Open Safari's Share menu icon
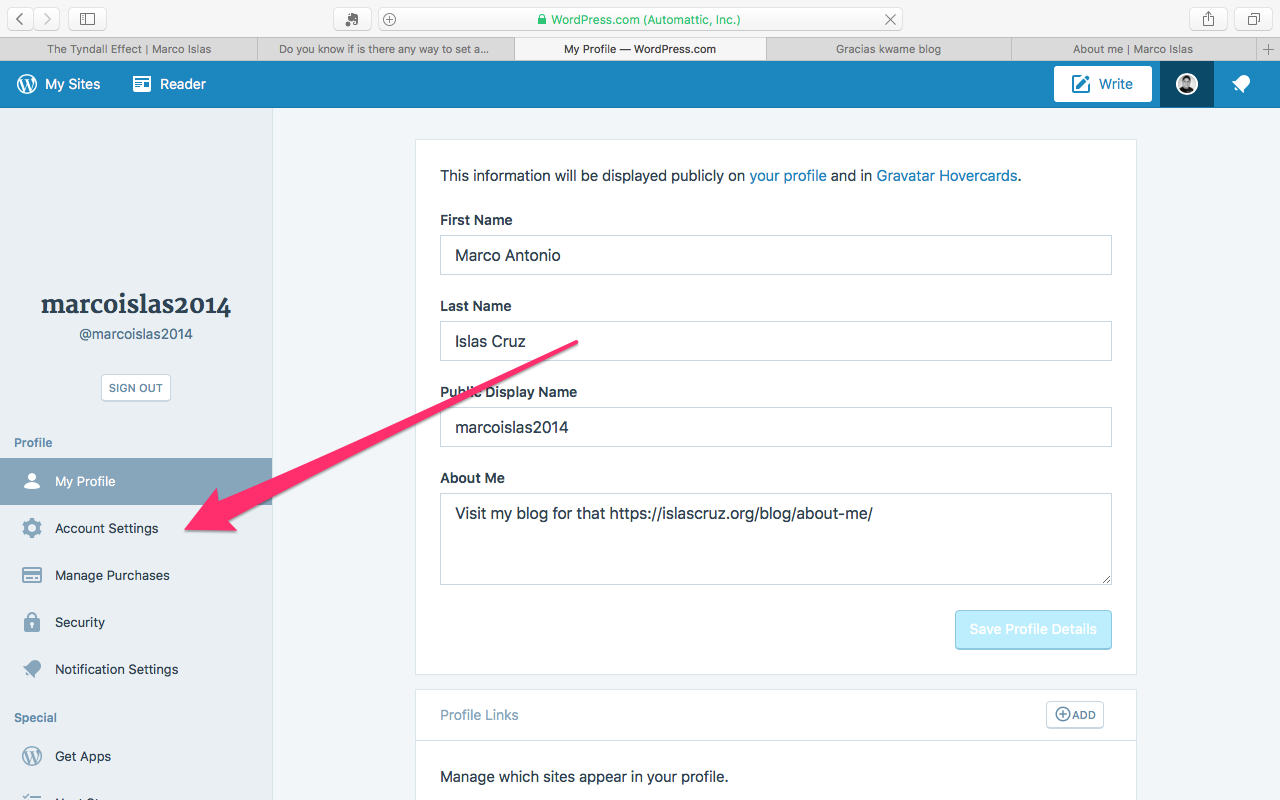 click(x=1208, y=19)
